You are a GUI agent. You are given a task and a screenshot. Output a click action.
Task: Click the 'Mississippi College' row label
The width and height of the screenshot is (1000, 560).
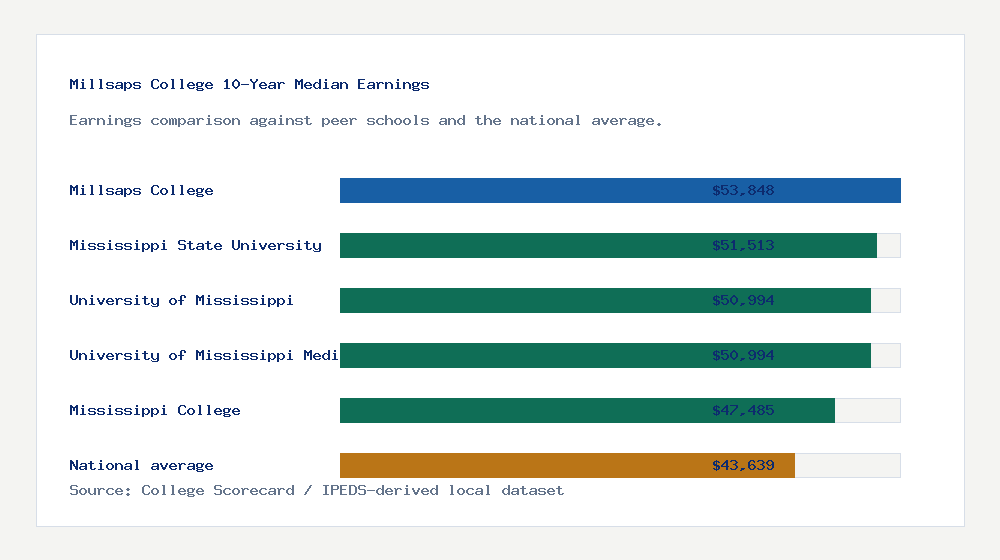pyautogui.click(x=154, y=410)
